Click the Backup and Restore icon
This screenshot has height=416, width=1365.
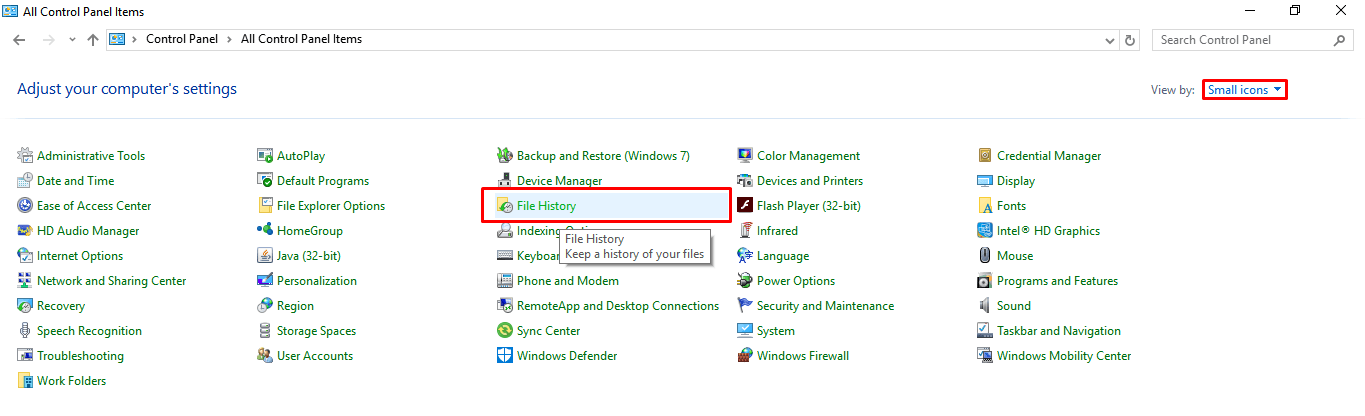pos(505,156)
